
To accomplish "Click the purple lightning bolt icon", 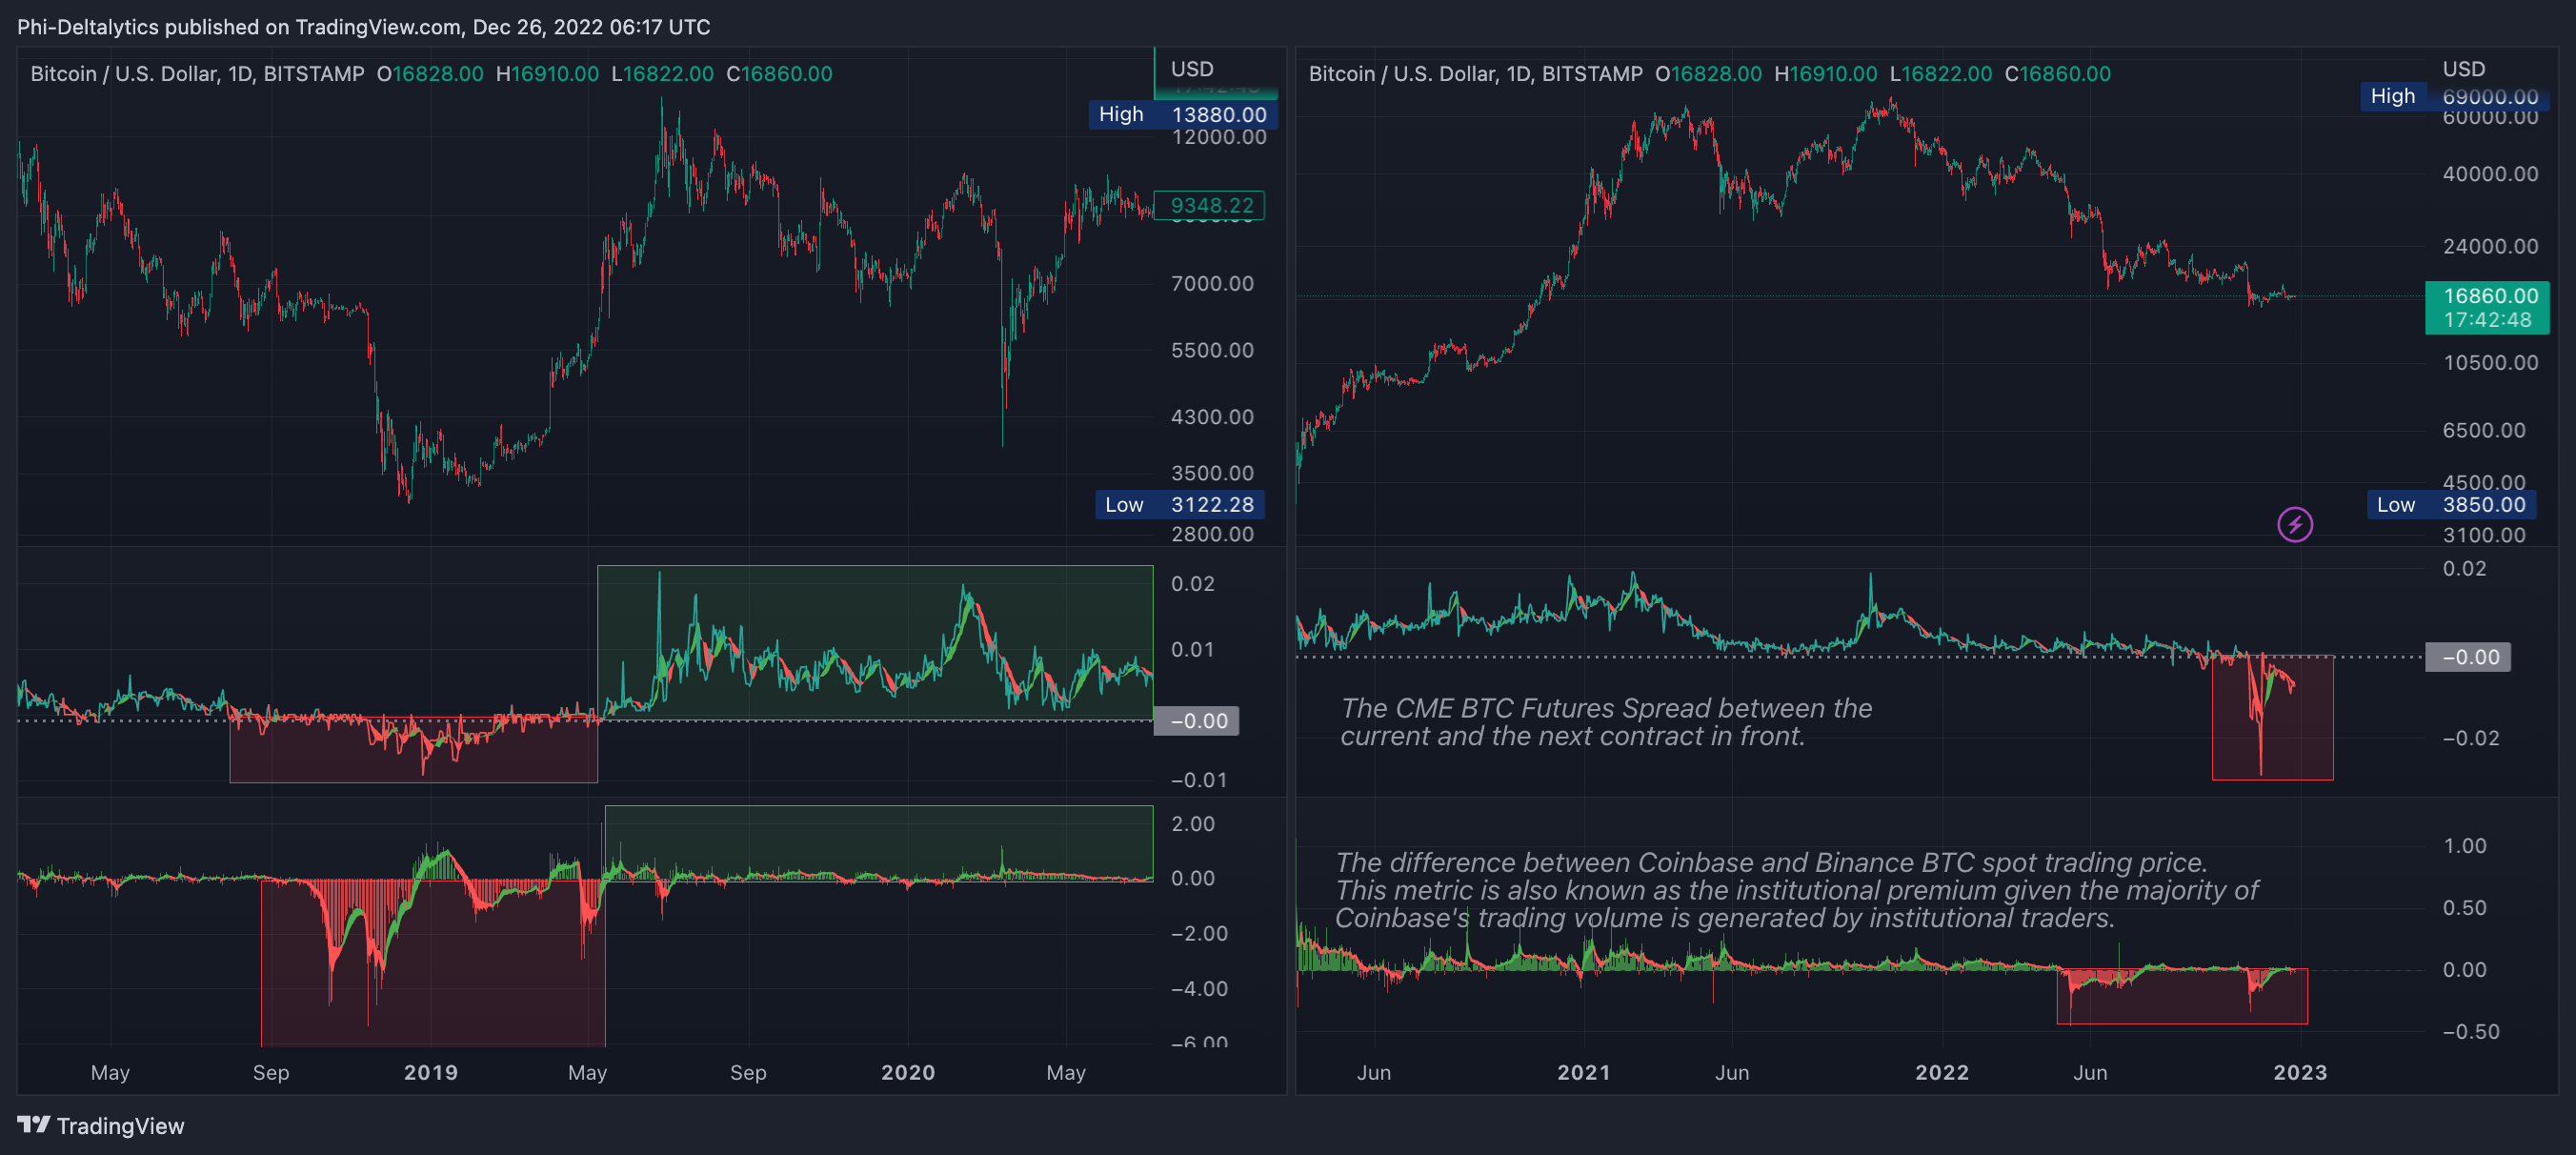I will pos(2294,524).
